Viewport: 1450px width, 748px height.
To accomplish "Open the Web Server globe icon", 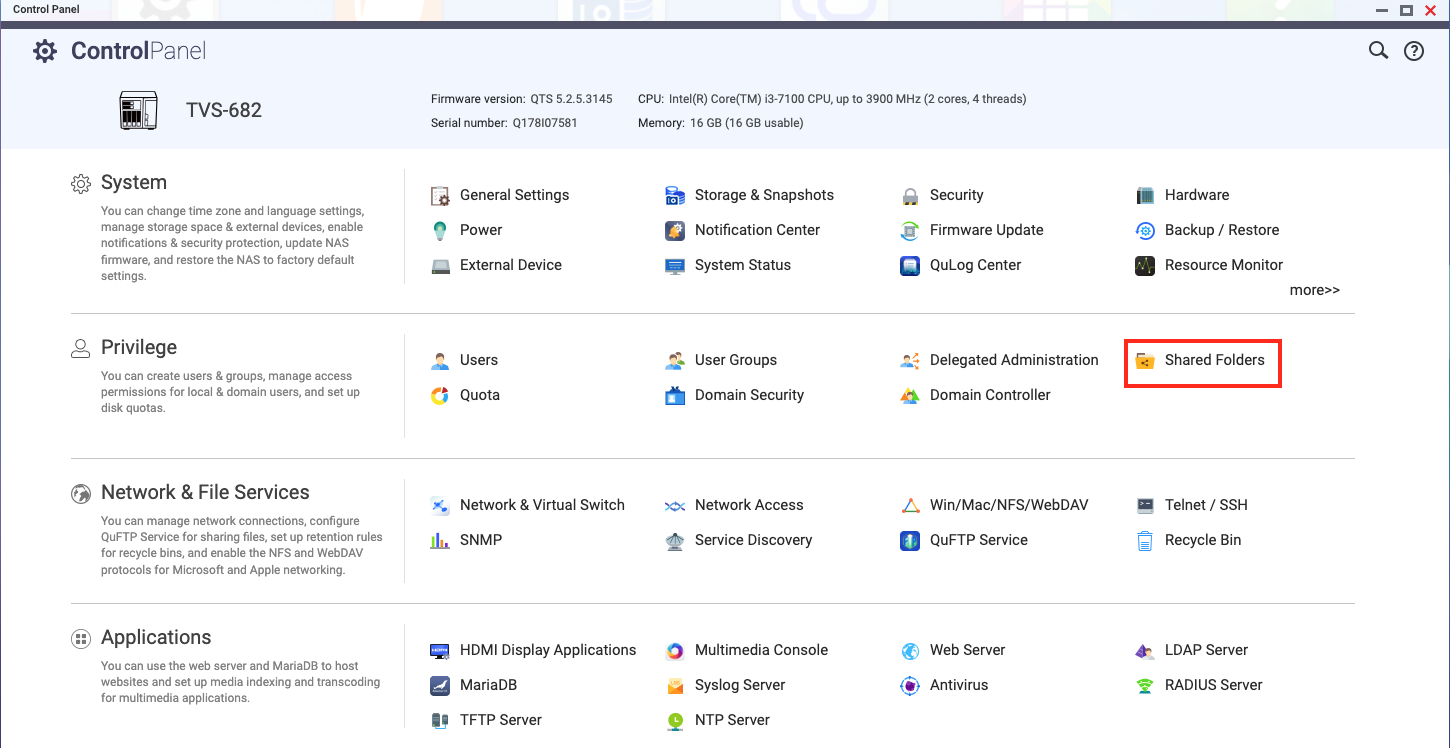I will pos(910,650).
